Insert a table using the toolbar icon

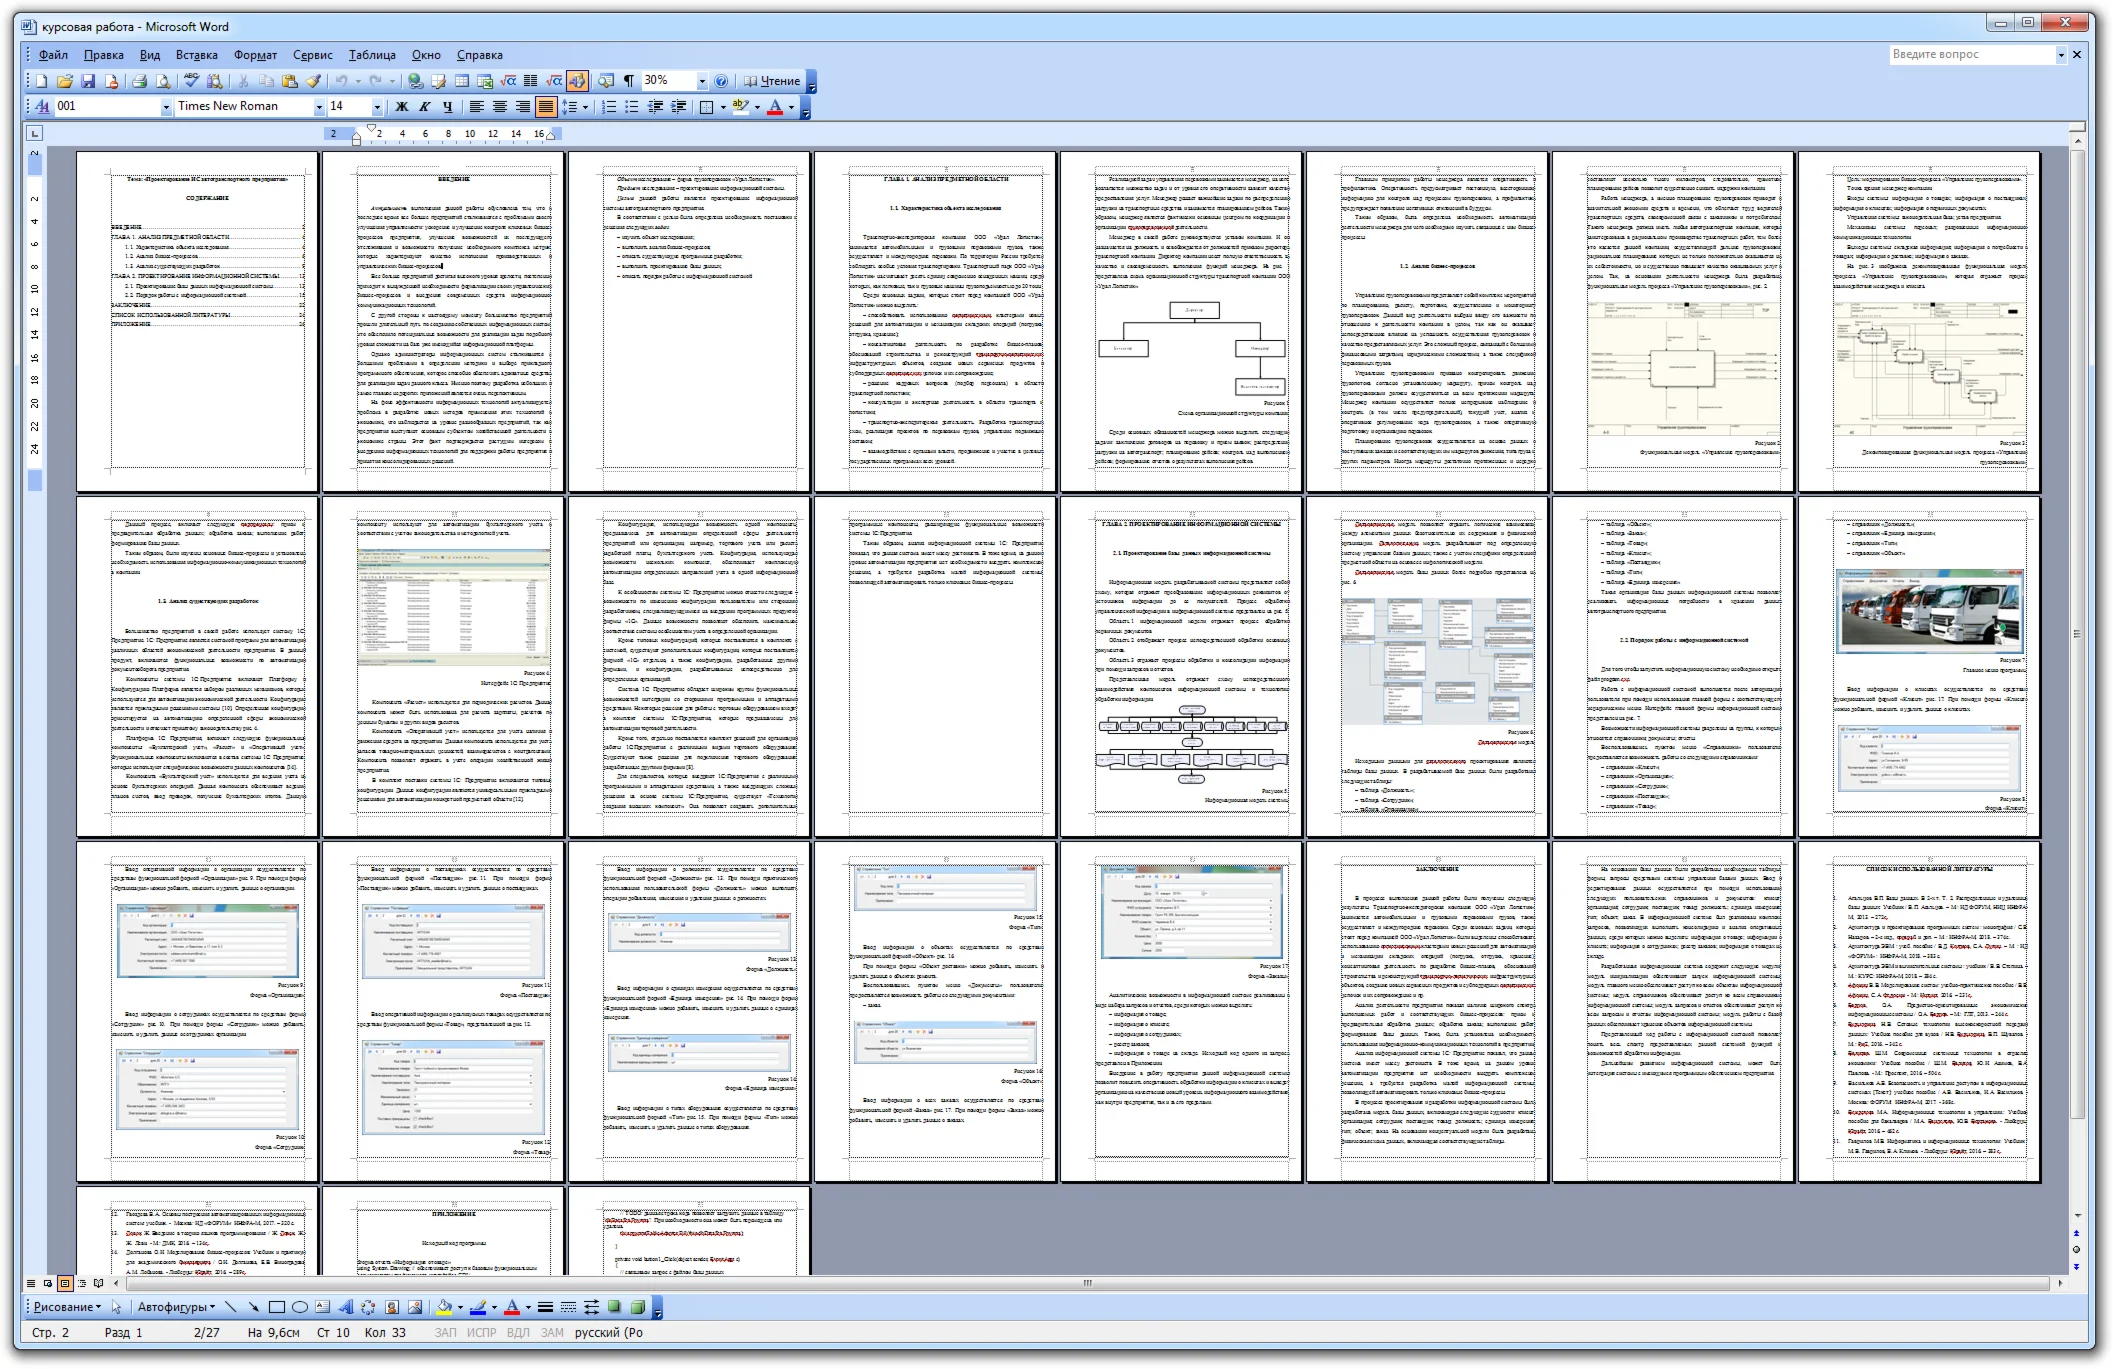point(462,81)
